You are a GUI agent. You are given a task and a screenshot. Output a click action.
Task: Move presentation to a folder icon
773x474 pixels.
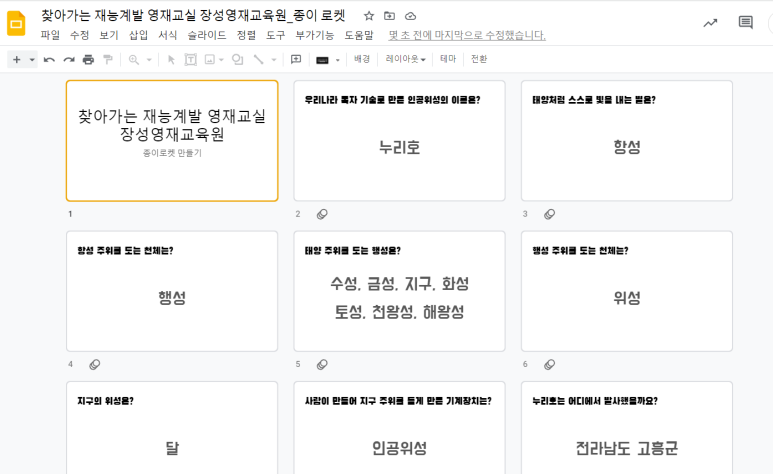point(389,16)
